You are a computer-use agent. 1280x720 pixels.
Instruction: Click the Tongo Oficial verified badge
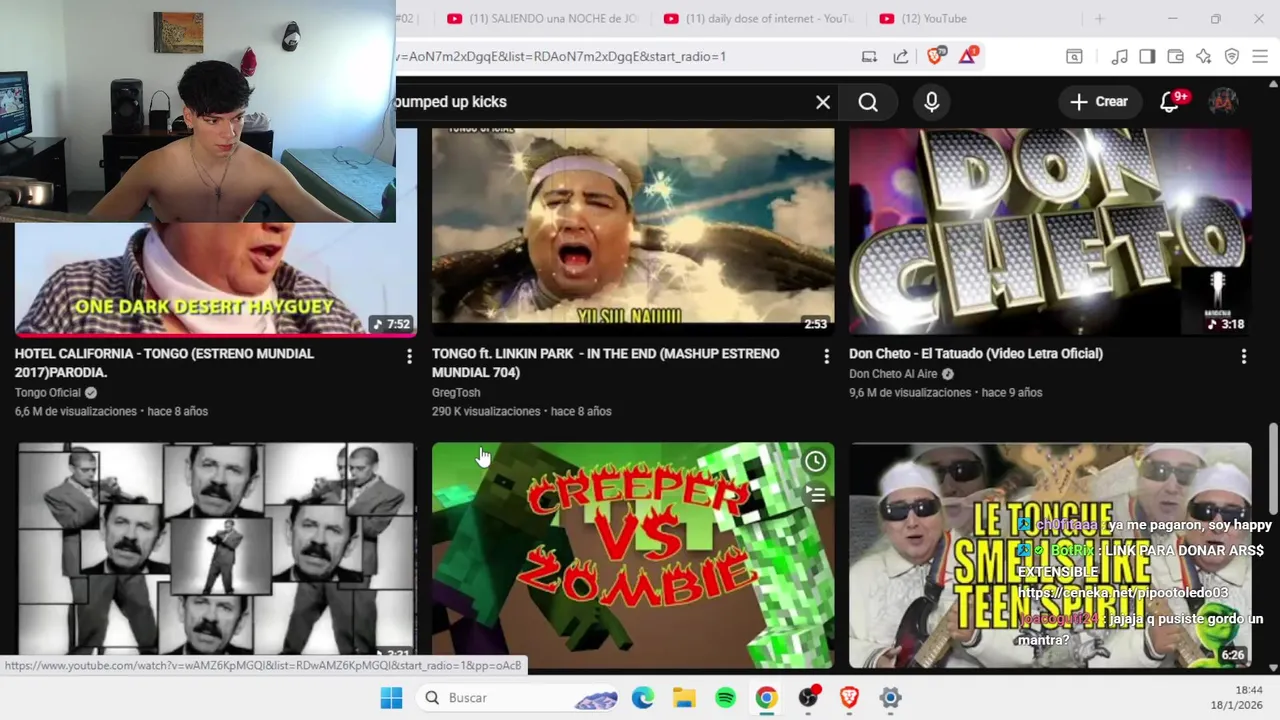tap(91, 393)
